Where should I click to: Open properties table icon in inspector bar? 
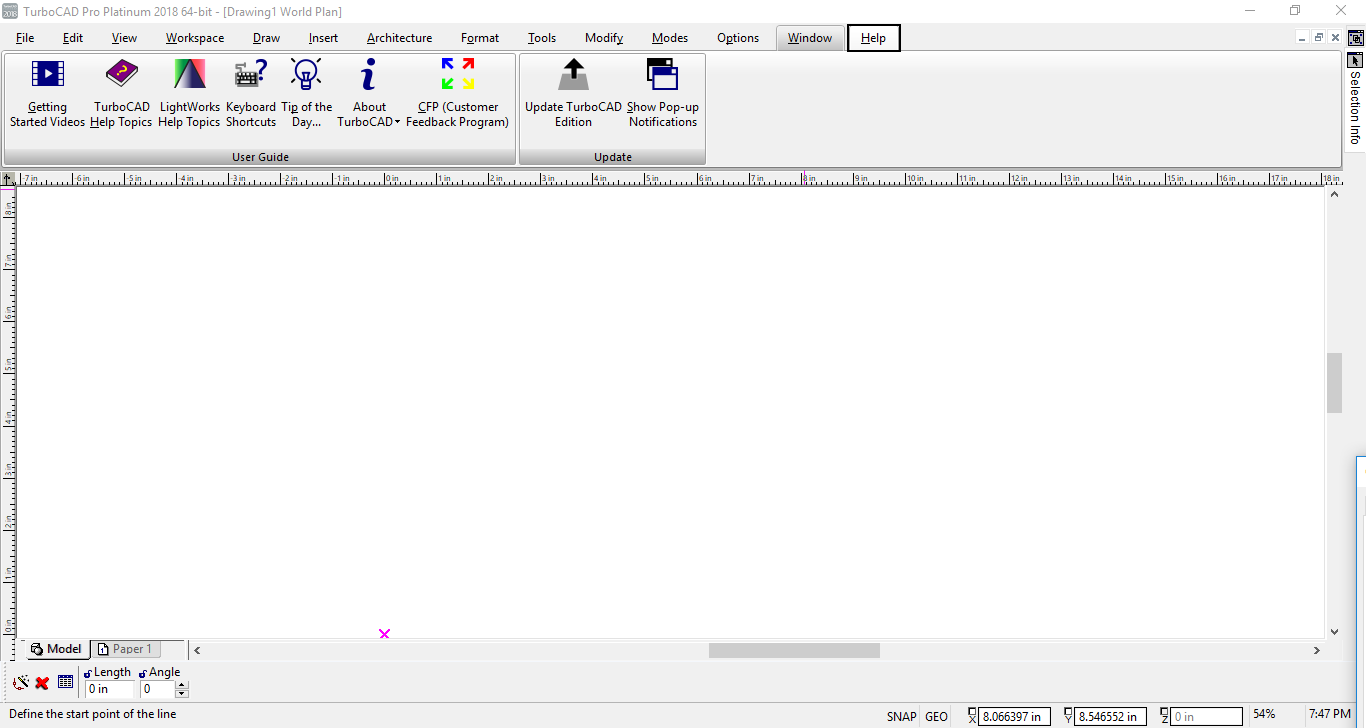(65, 682)
